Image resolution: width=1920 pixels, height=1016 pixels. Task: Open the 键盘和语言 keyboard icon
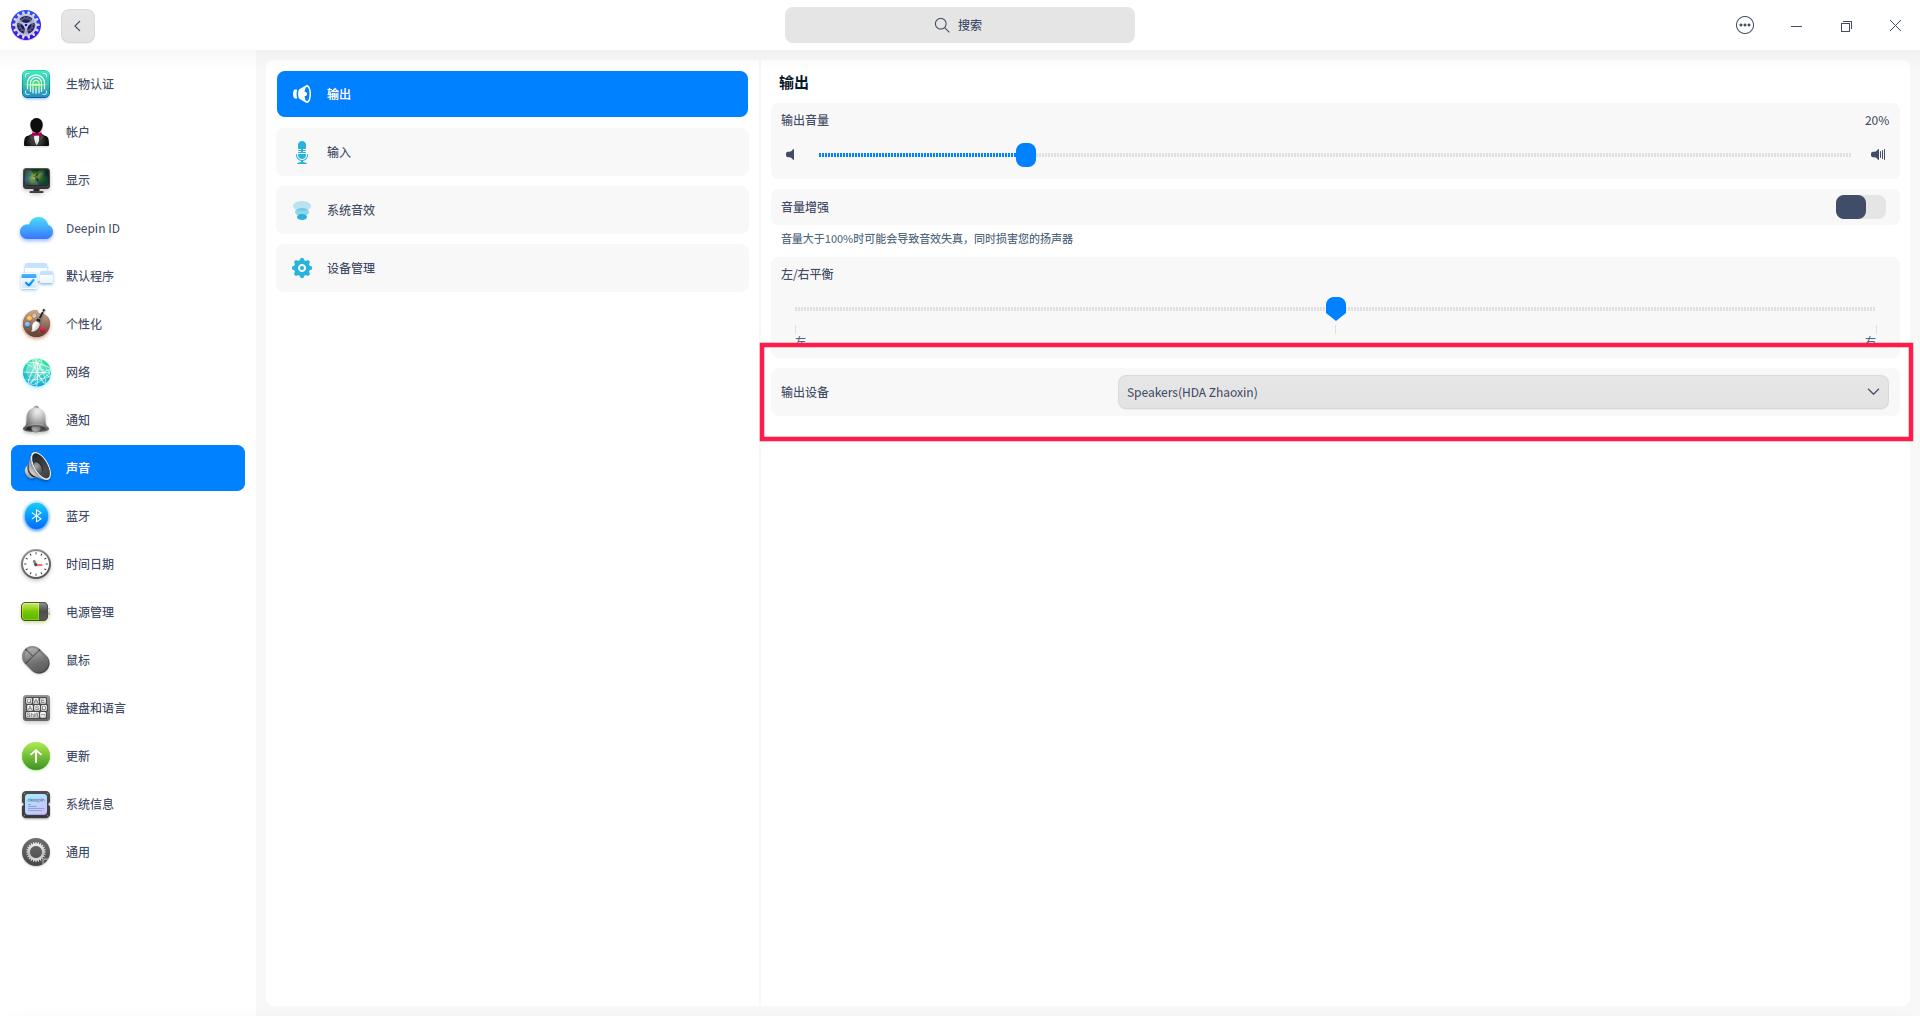36,708
